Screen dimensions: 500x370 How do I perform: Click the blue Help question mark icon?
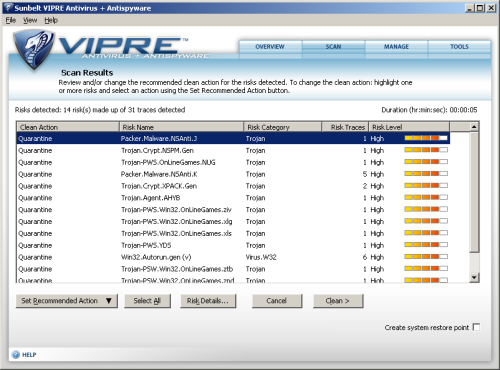(x=16, y=354)
